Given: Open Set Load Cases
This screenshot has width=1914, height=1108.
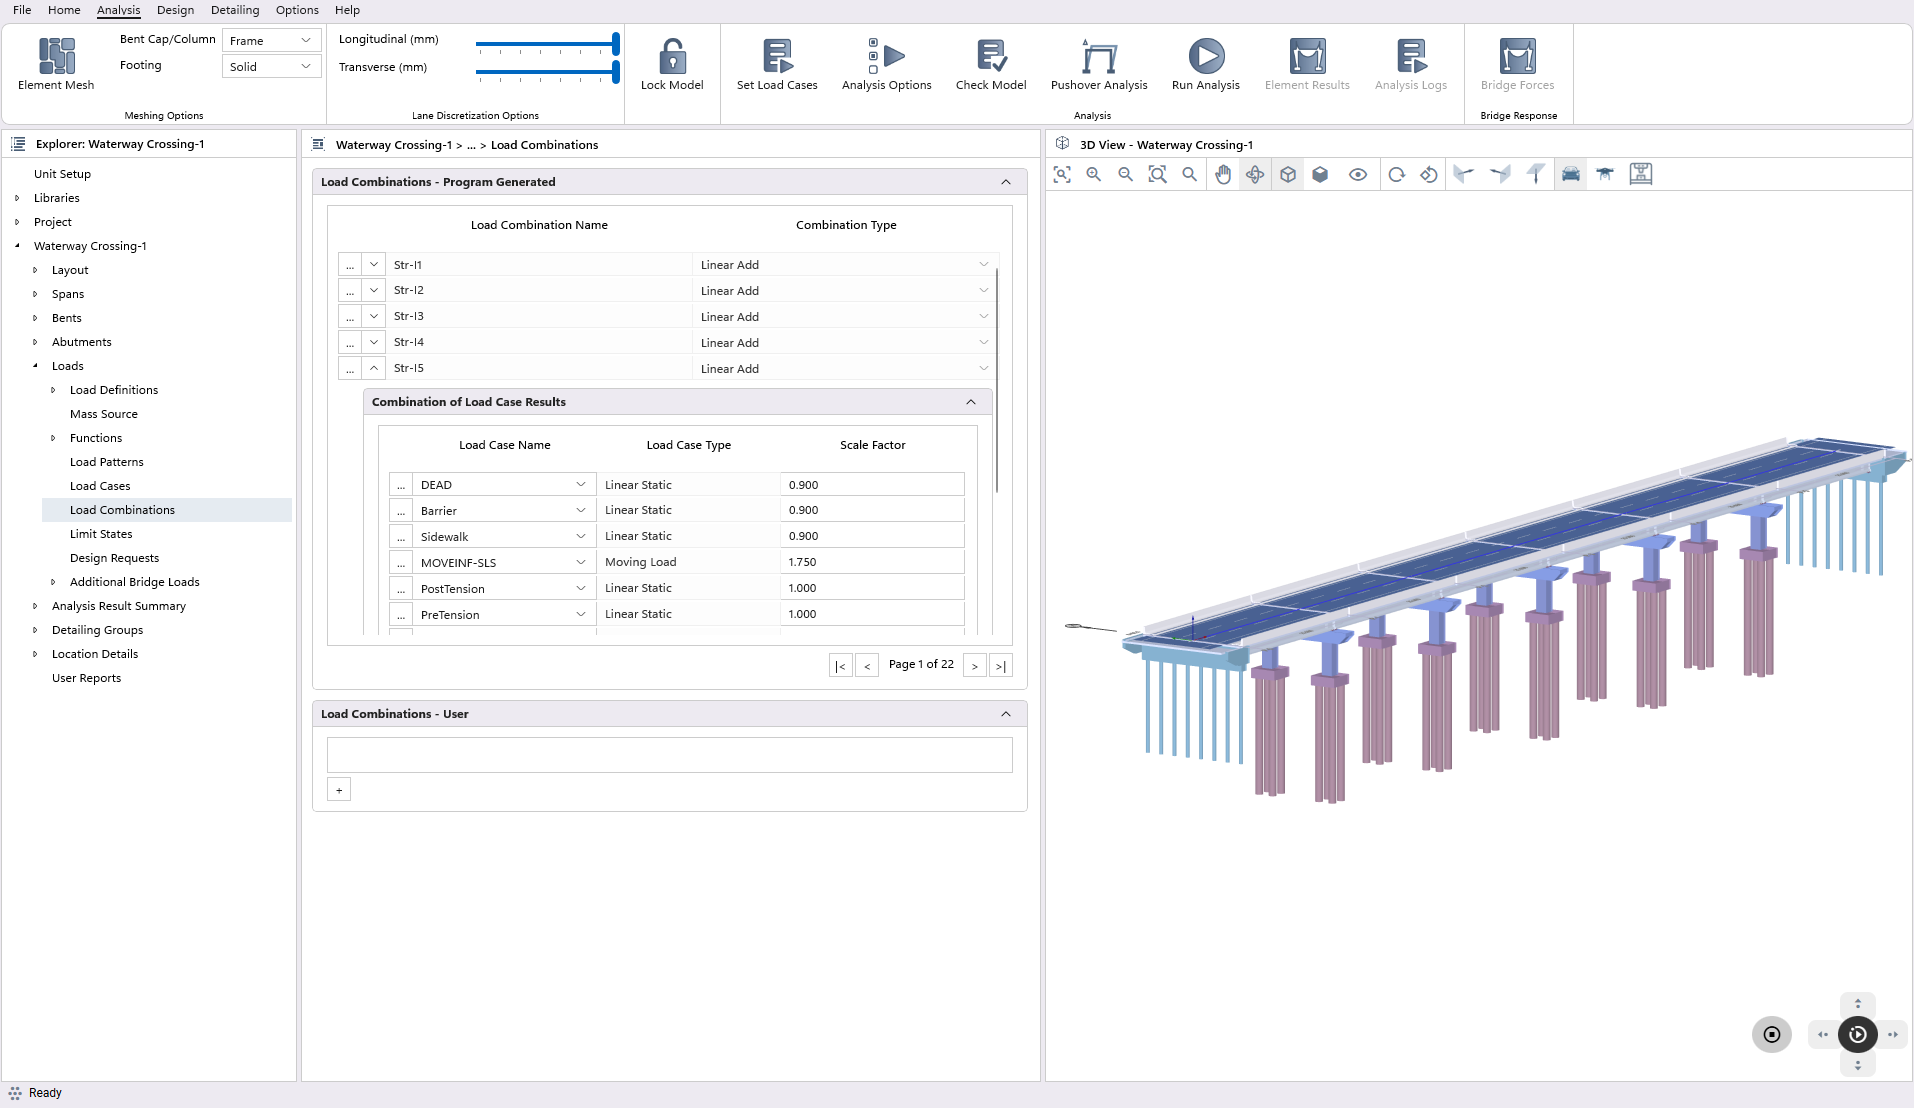Looking at the screenshot, I should click(x=776, y=57).
